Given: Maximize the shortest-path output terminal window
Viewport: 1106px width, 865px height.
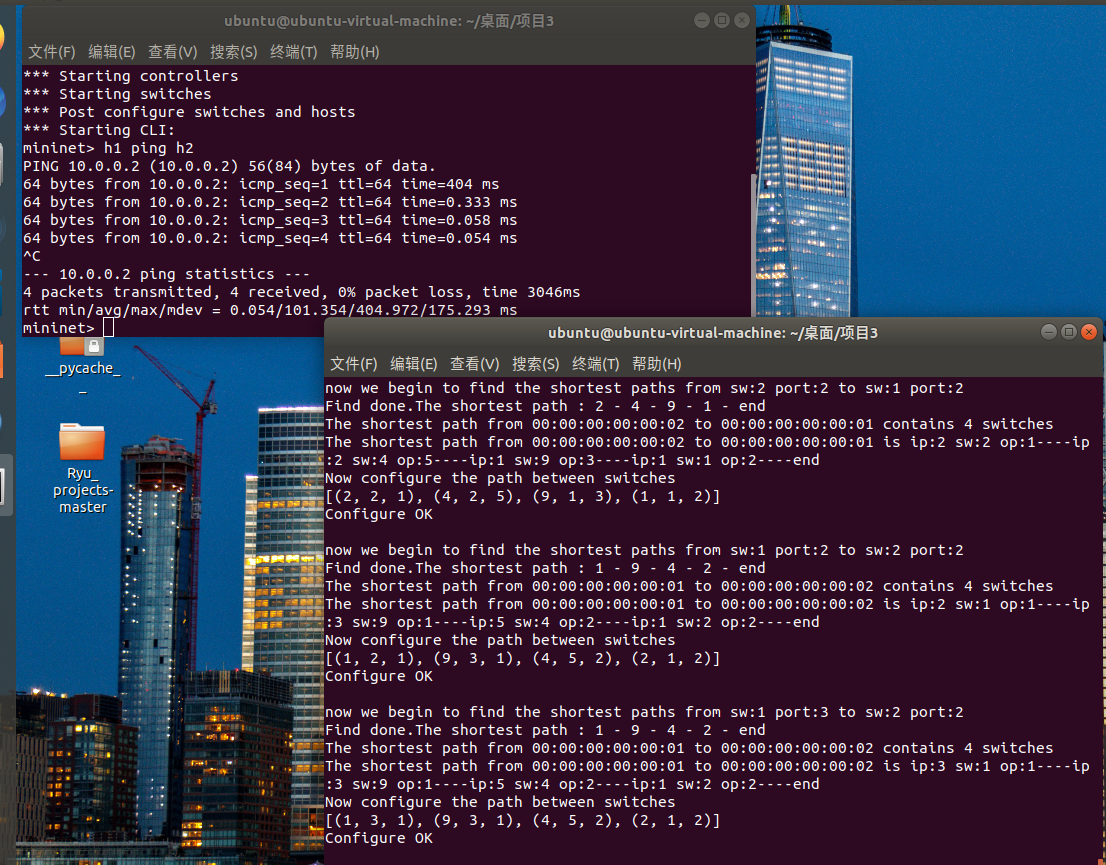Looking at the screenshot, I should point(1068,332).
